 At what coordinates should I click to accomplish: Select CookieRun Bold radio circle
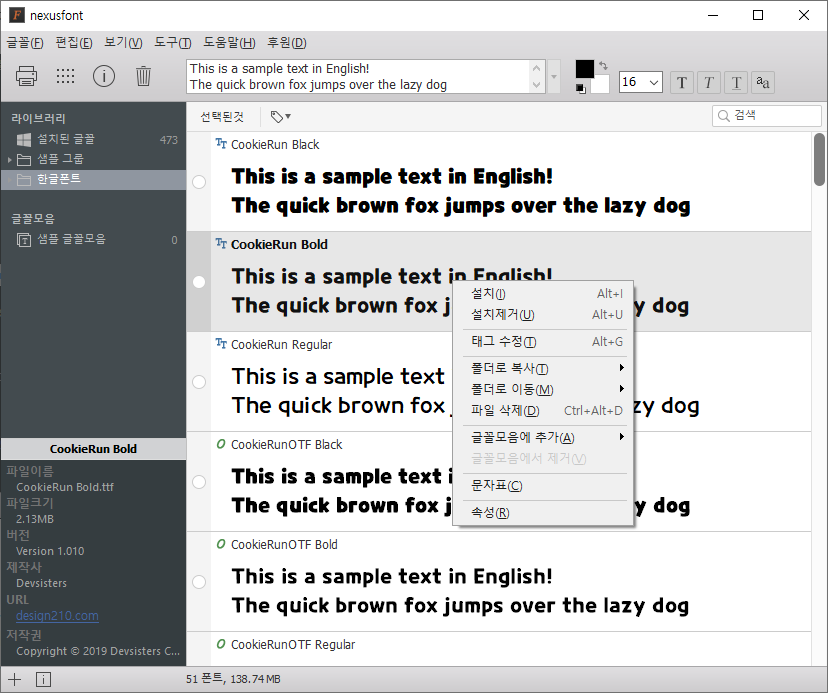click(x=199, y=282)
